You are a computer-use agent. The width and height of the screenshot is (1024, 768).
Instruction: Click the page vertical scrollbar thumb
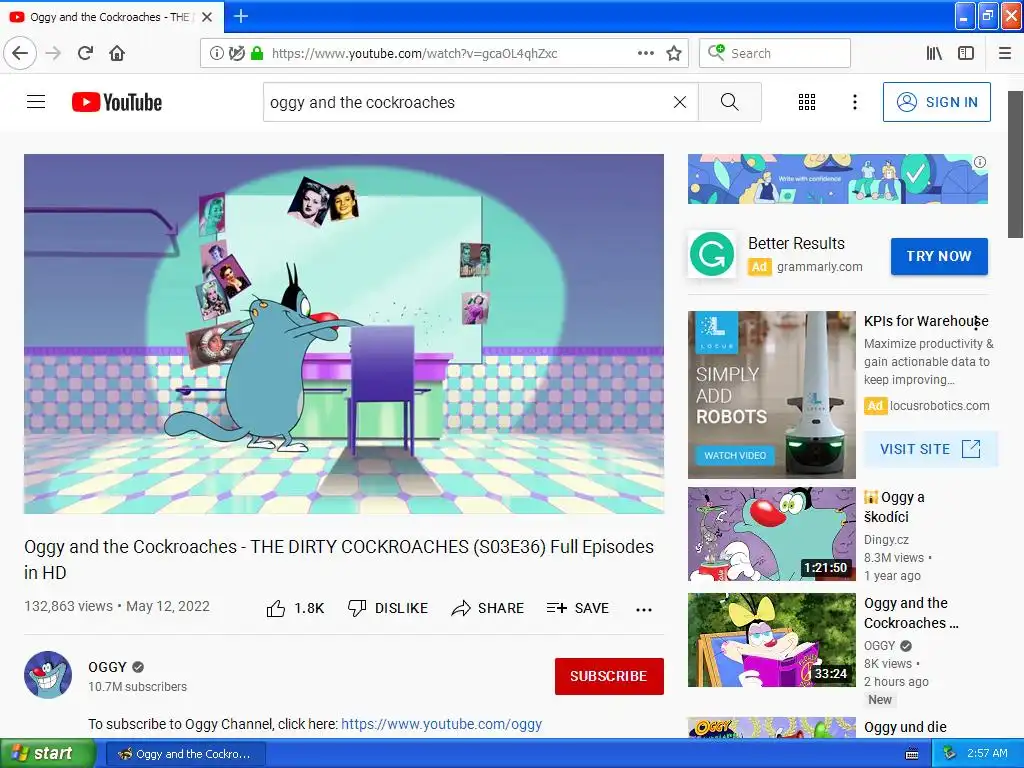click(x=1016, y=165)
